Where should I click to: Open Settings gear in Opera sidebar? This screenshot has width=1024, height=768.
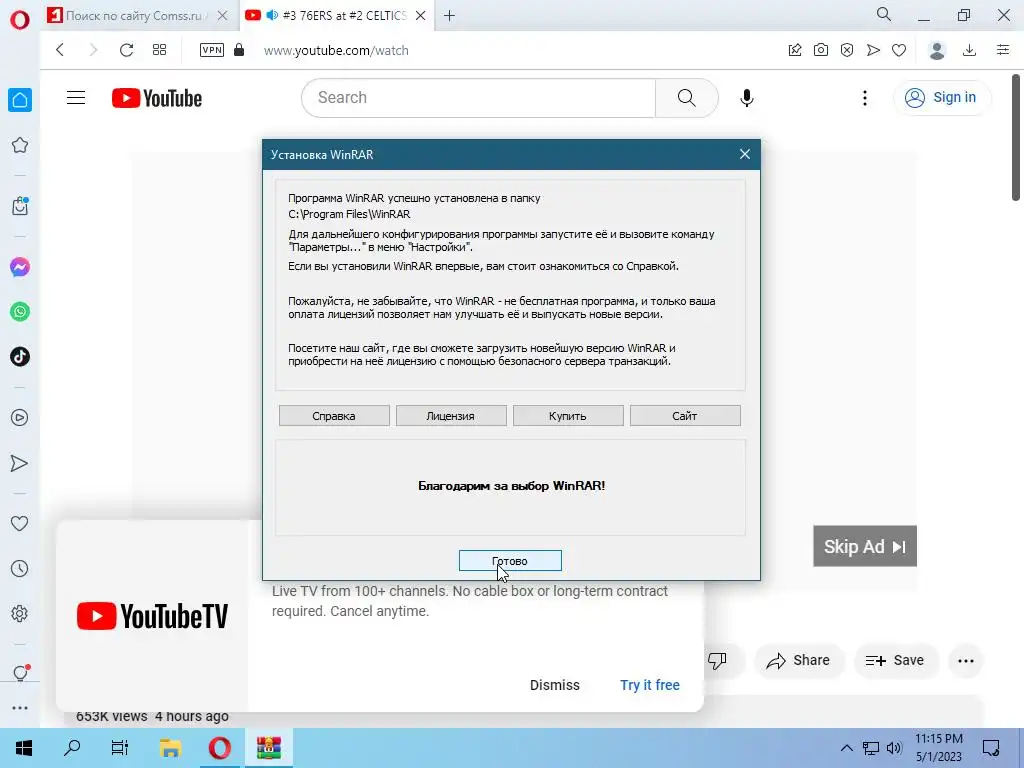click(20, 614)
